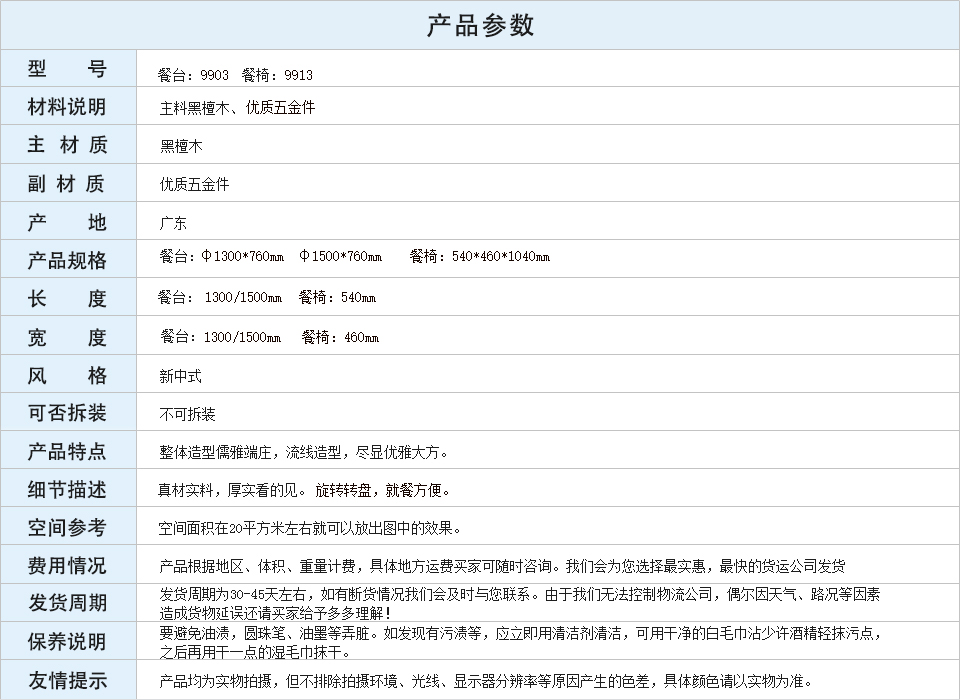Select the 型号 row label
The height and width of the screenshot is (700, 960).
68,69
